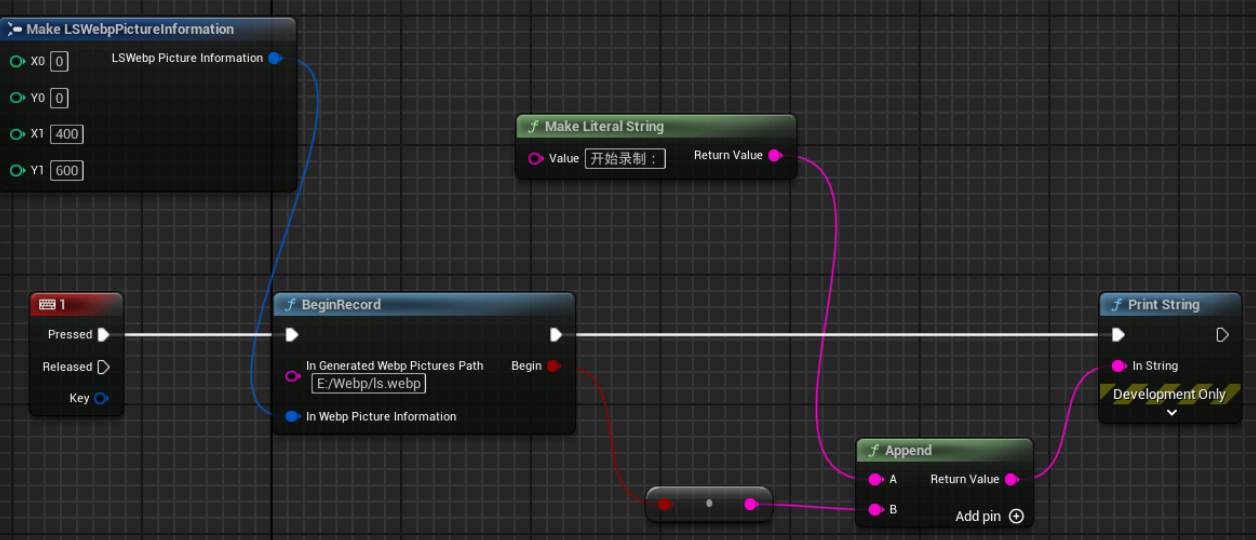Click the Print String In String pin
This screenshot has width=1256, height=540.
click(1118, 366)
